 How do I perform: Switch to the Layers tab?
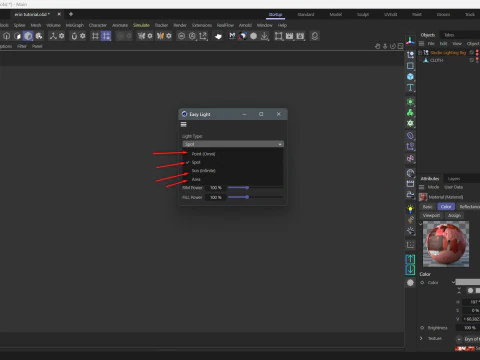pos(454,179)
